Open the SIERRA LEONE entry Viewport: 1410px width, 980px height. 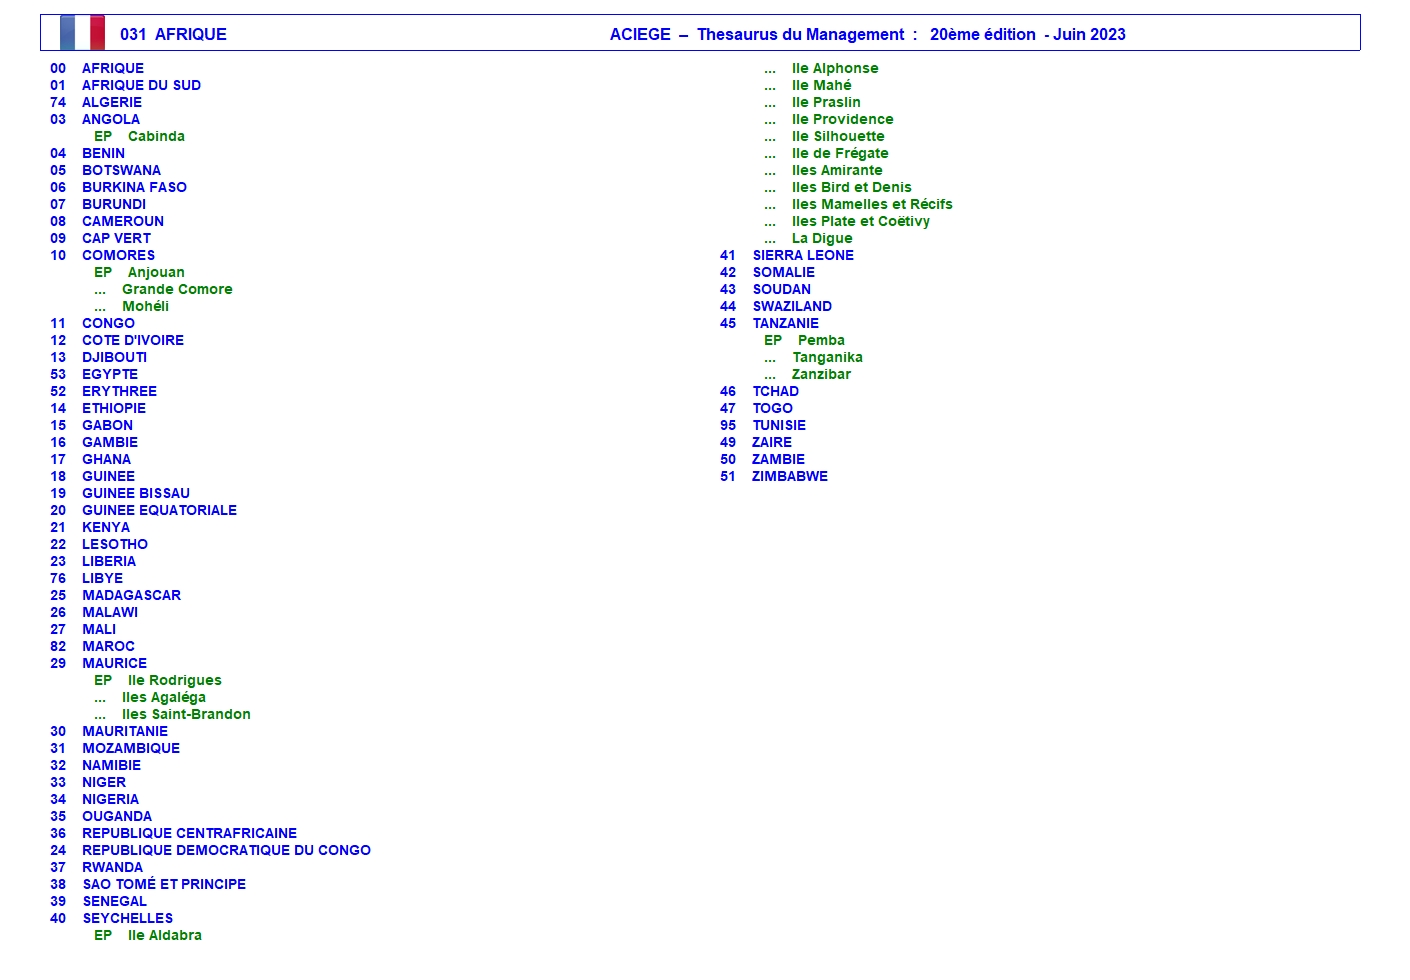click(x=803, y=255)
